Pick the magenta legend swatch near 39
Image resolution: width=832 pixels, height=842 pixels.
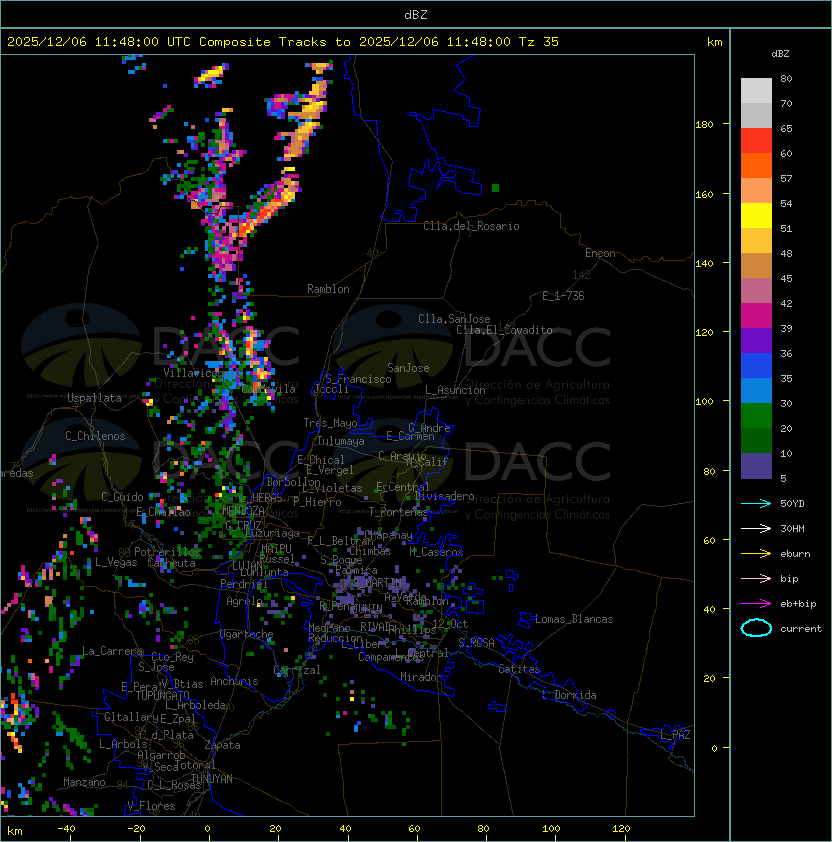tap(756, 315)
